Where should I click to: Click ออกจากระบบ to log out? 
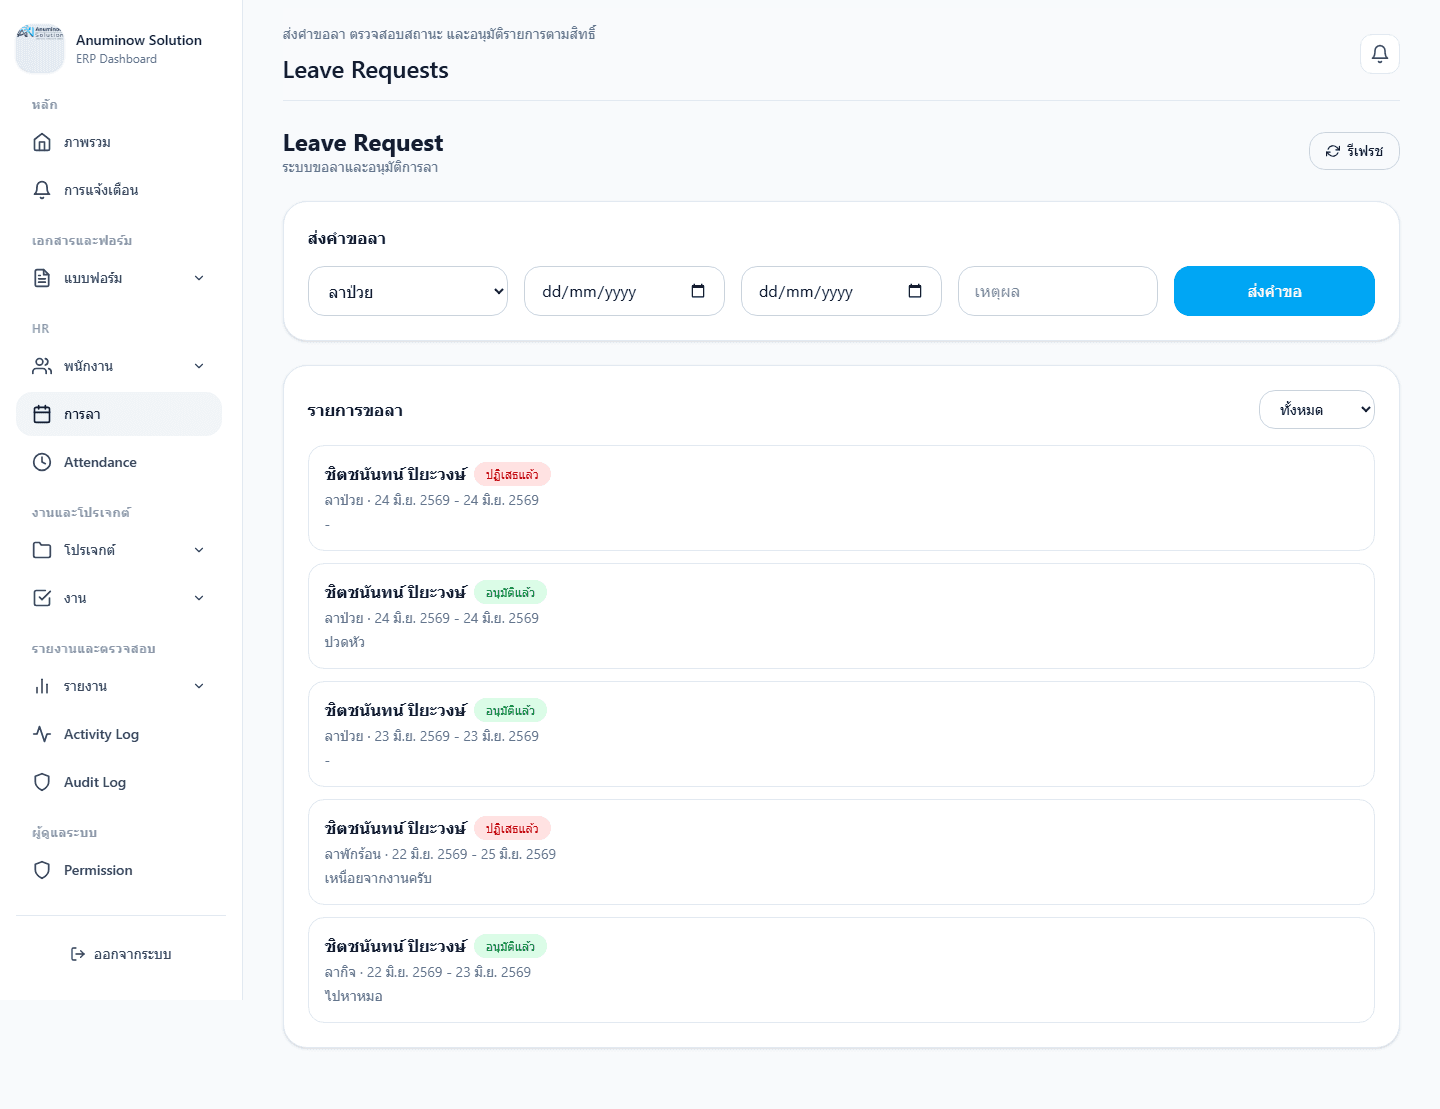pyautogui.click(x=121, y=954)
